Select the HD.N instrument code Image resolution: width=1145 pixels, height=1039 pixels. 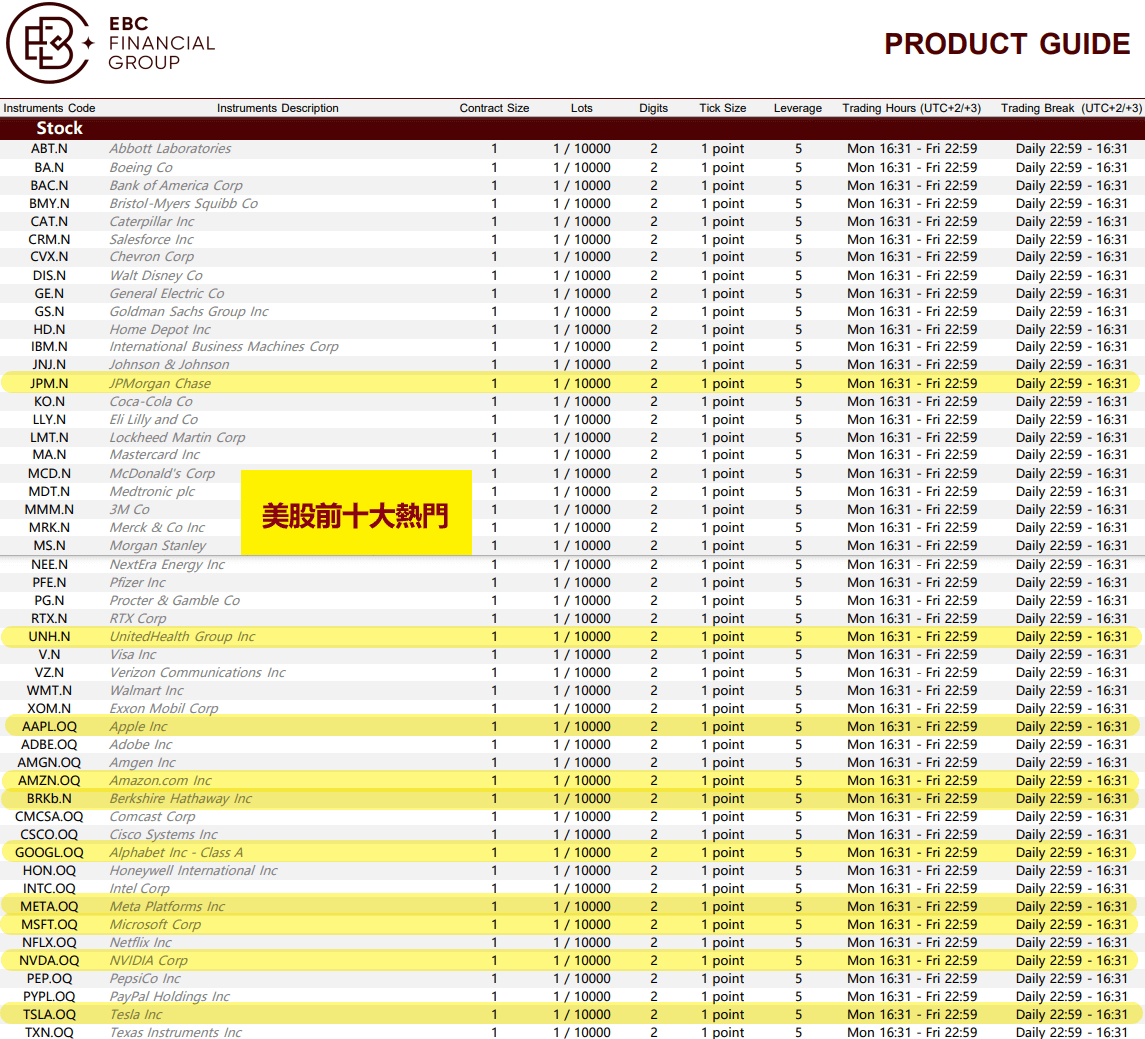(49, 329)
